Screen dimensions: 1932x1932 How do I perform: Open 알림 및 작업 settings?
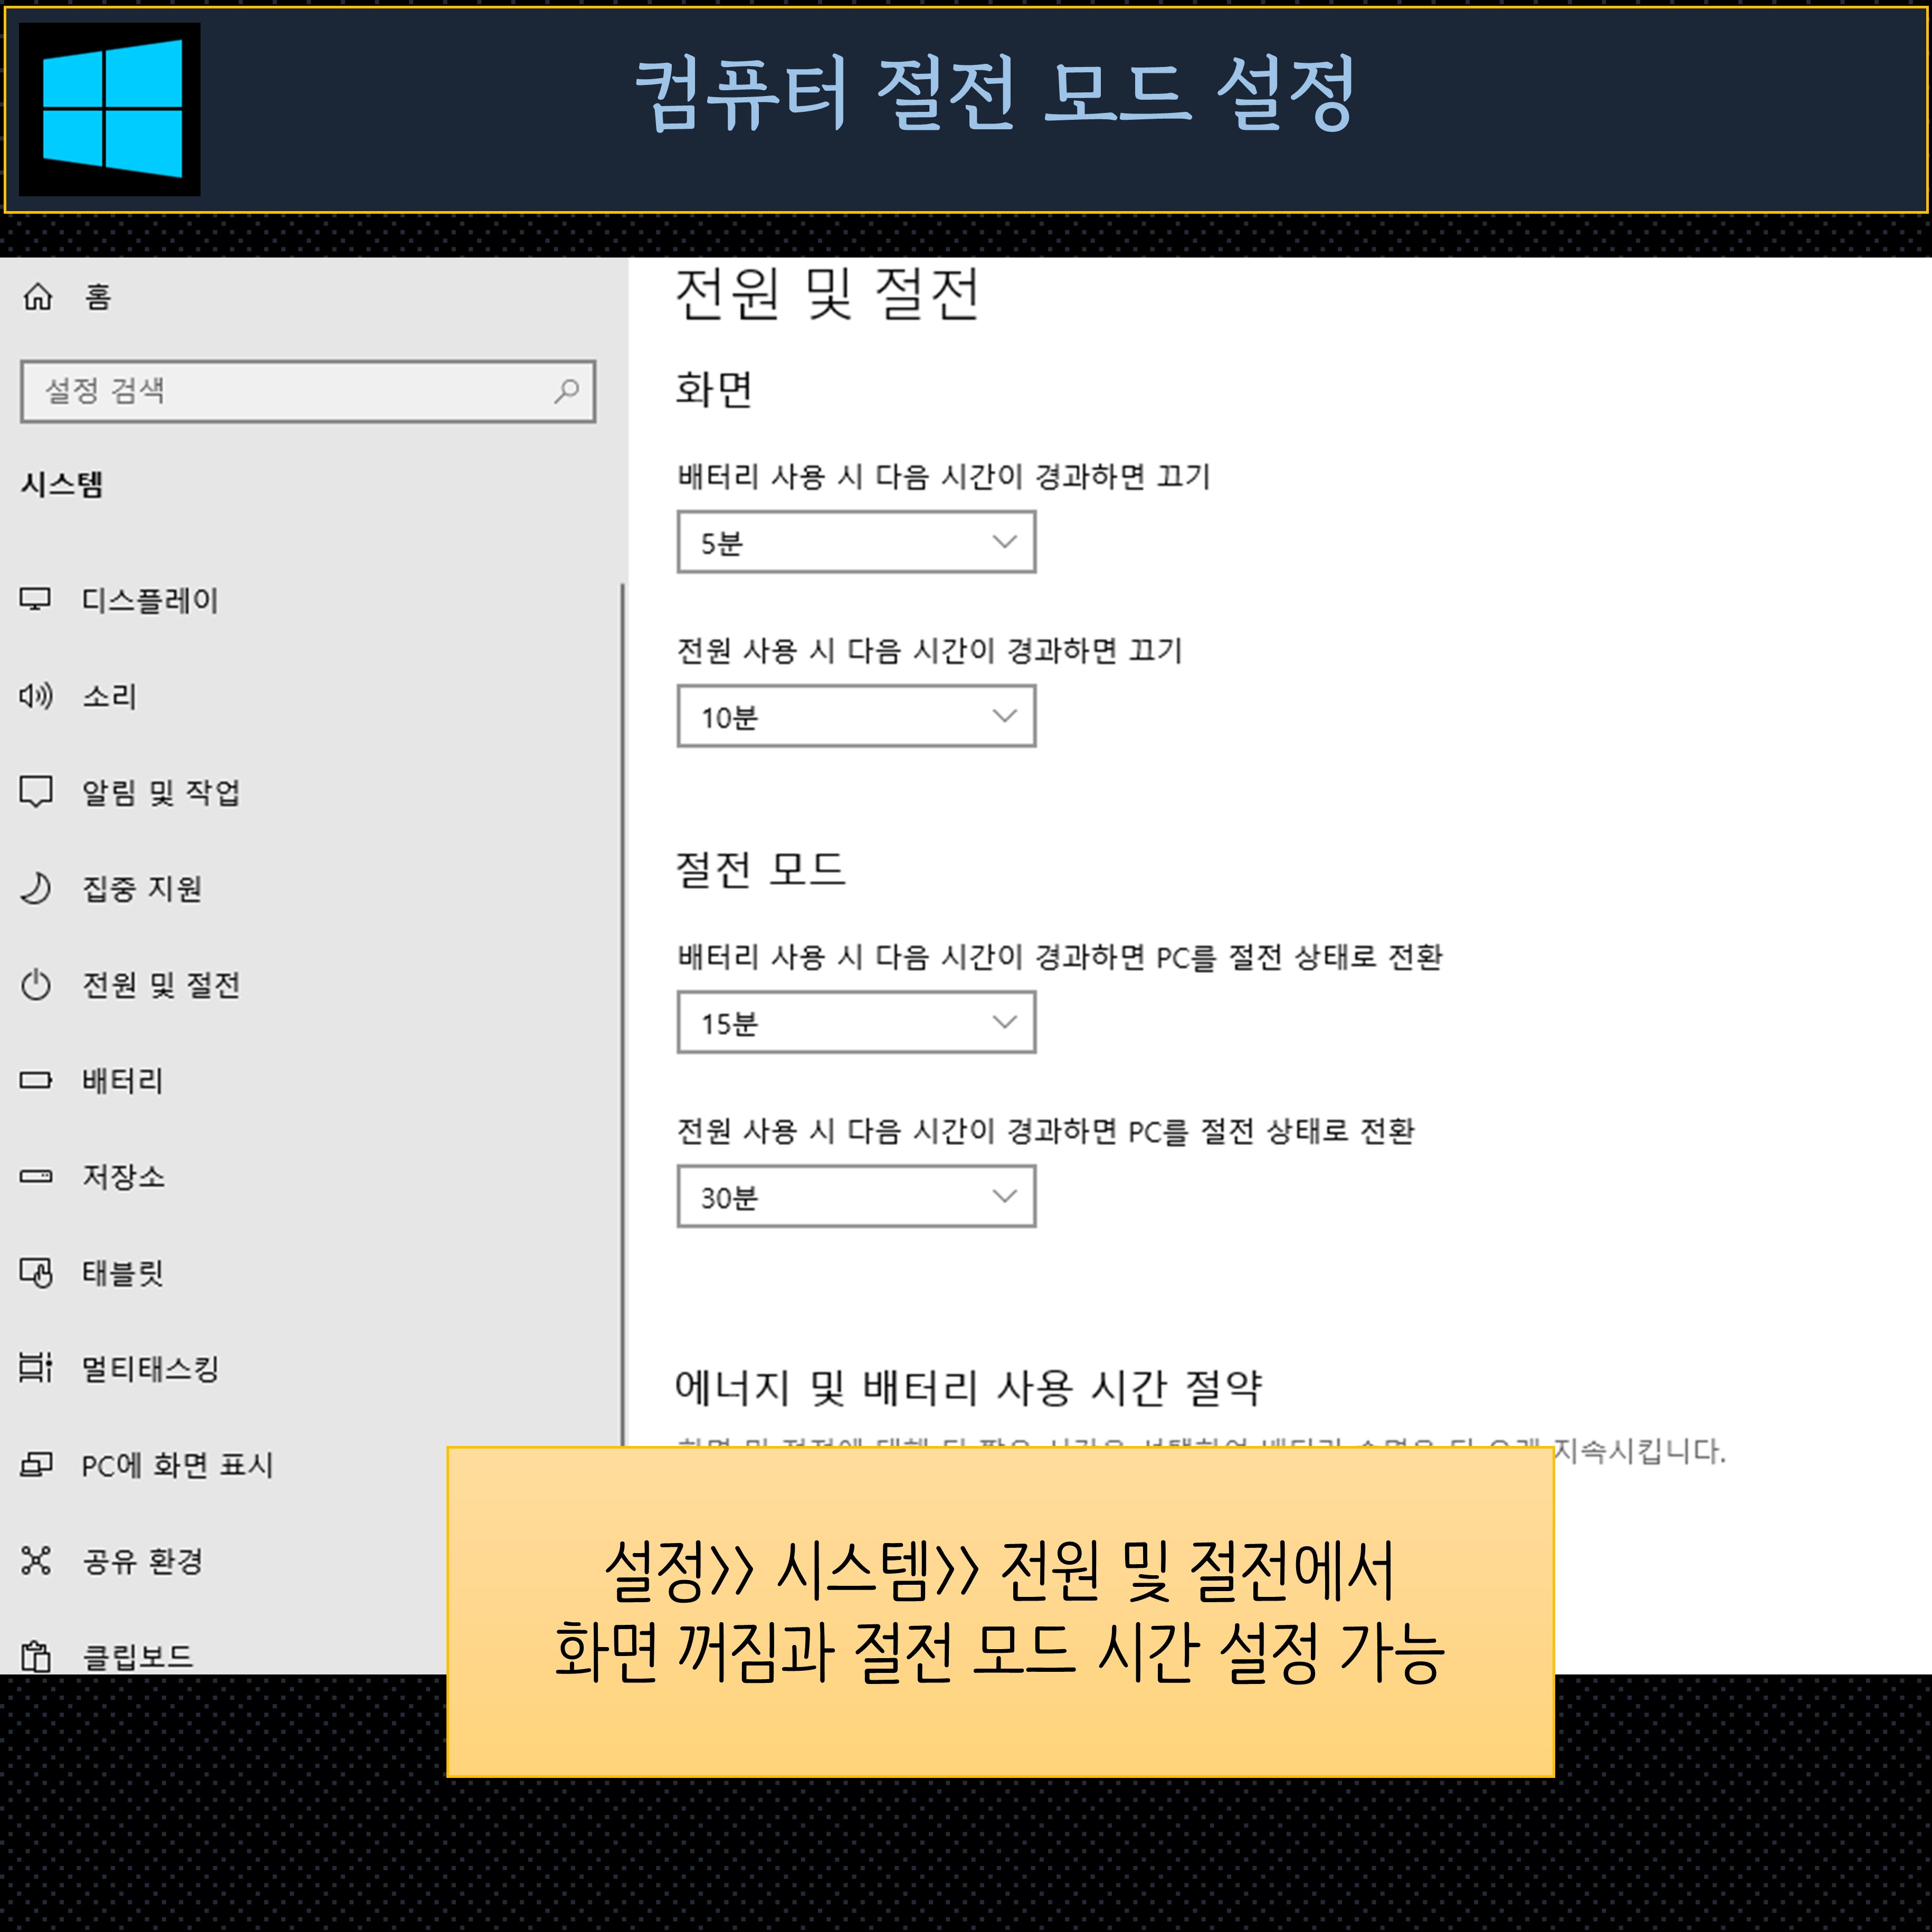(x=161, y=792)
